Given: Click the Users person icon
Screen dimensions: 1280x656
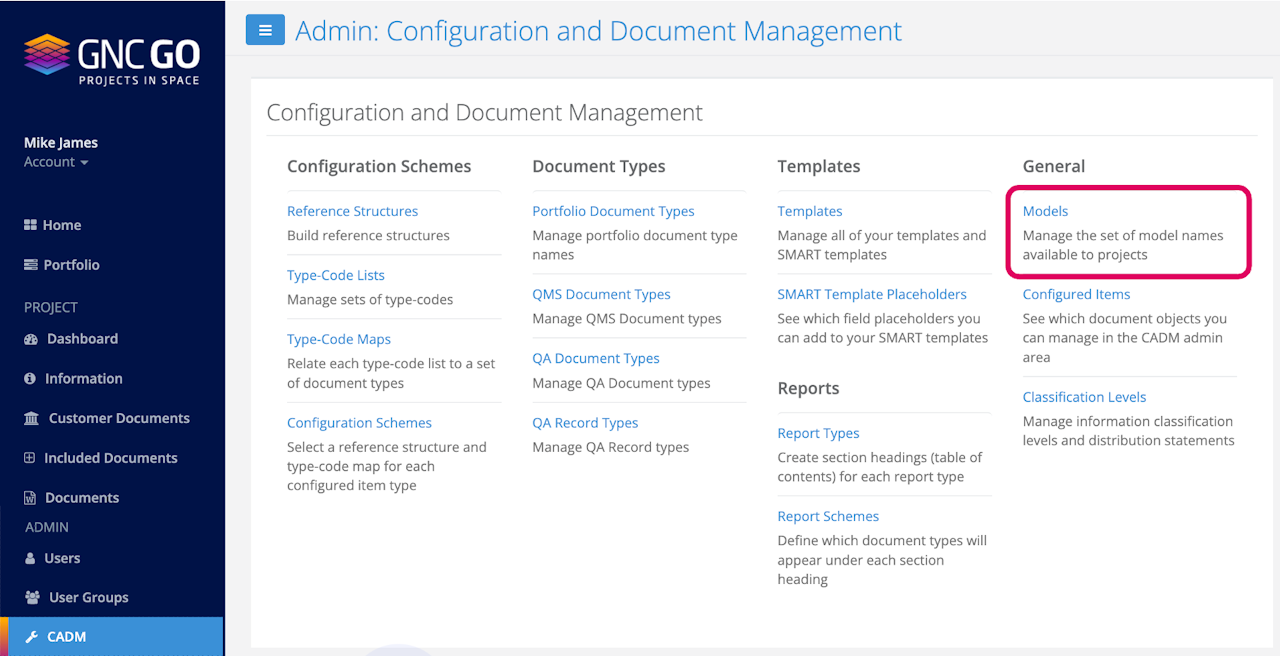Looking at the screenshot, I should click(30, 558).
